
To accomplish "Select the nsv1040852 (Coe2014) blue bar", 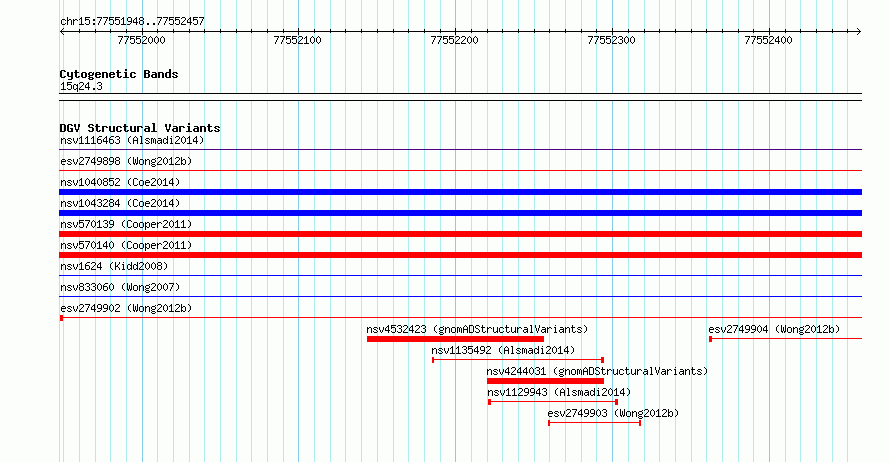I will click(460, 192).
